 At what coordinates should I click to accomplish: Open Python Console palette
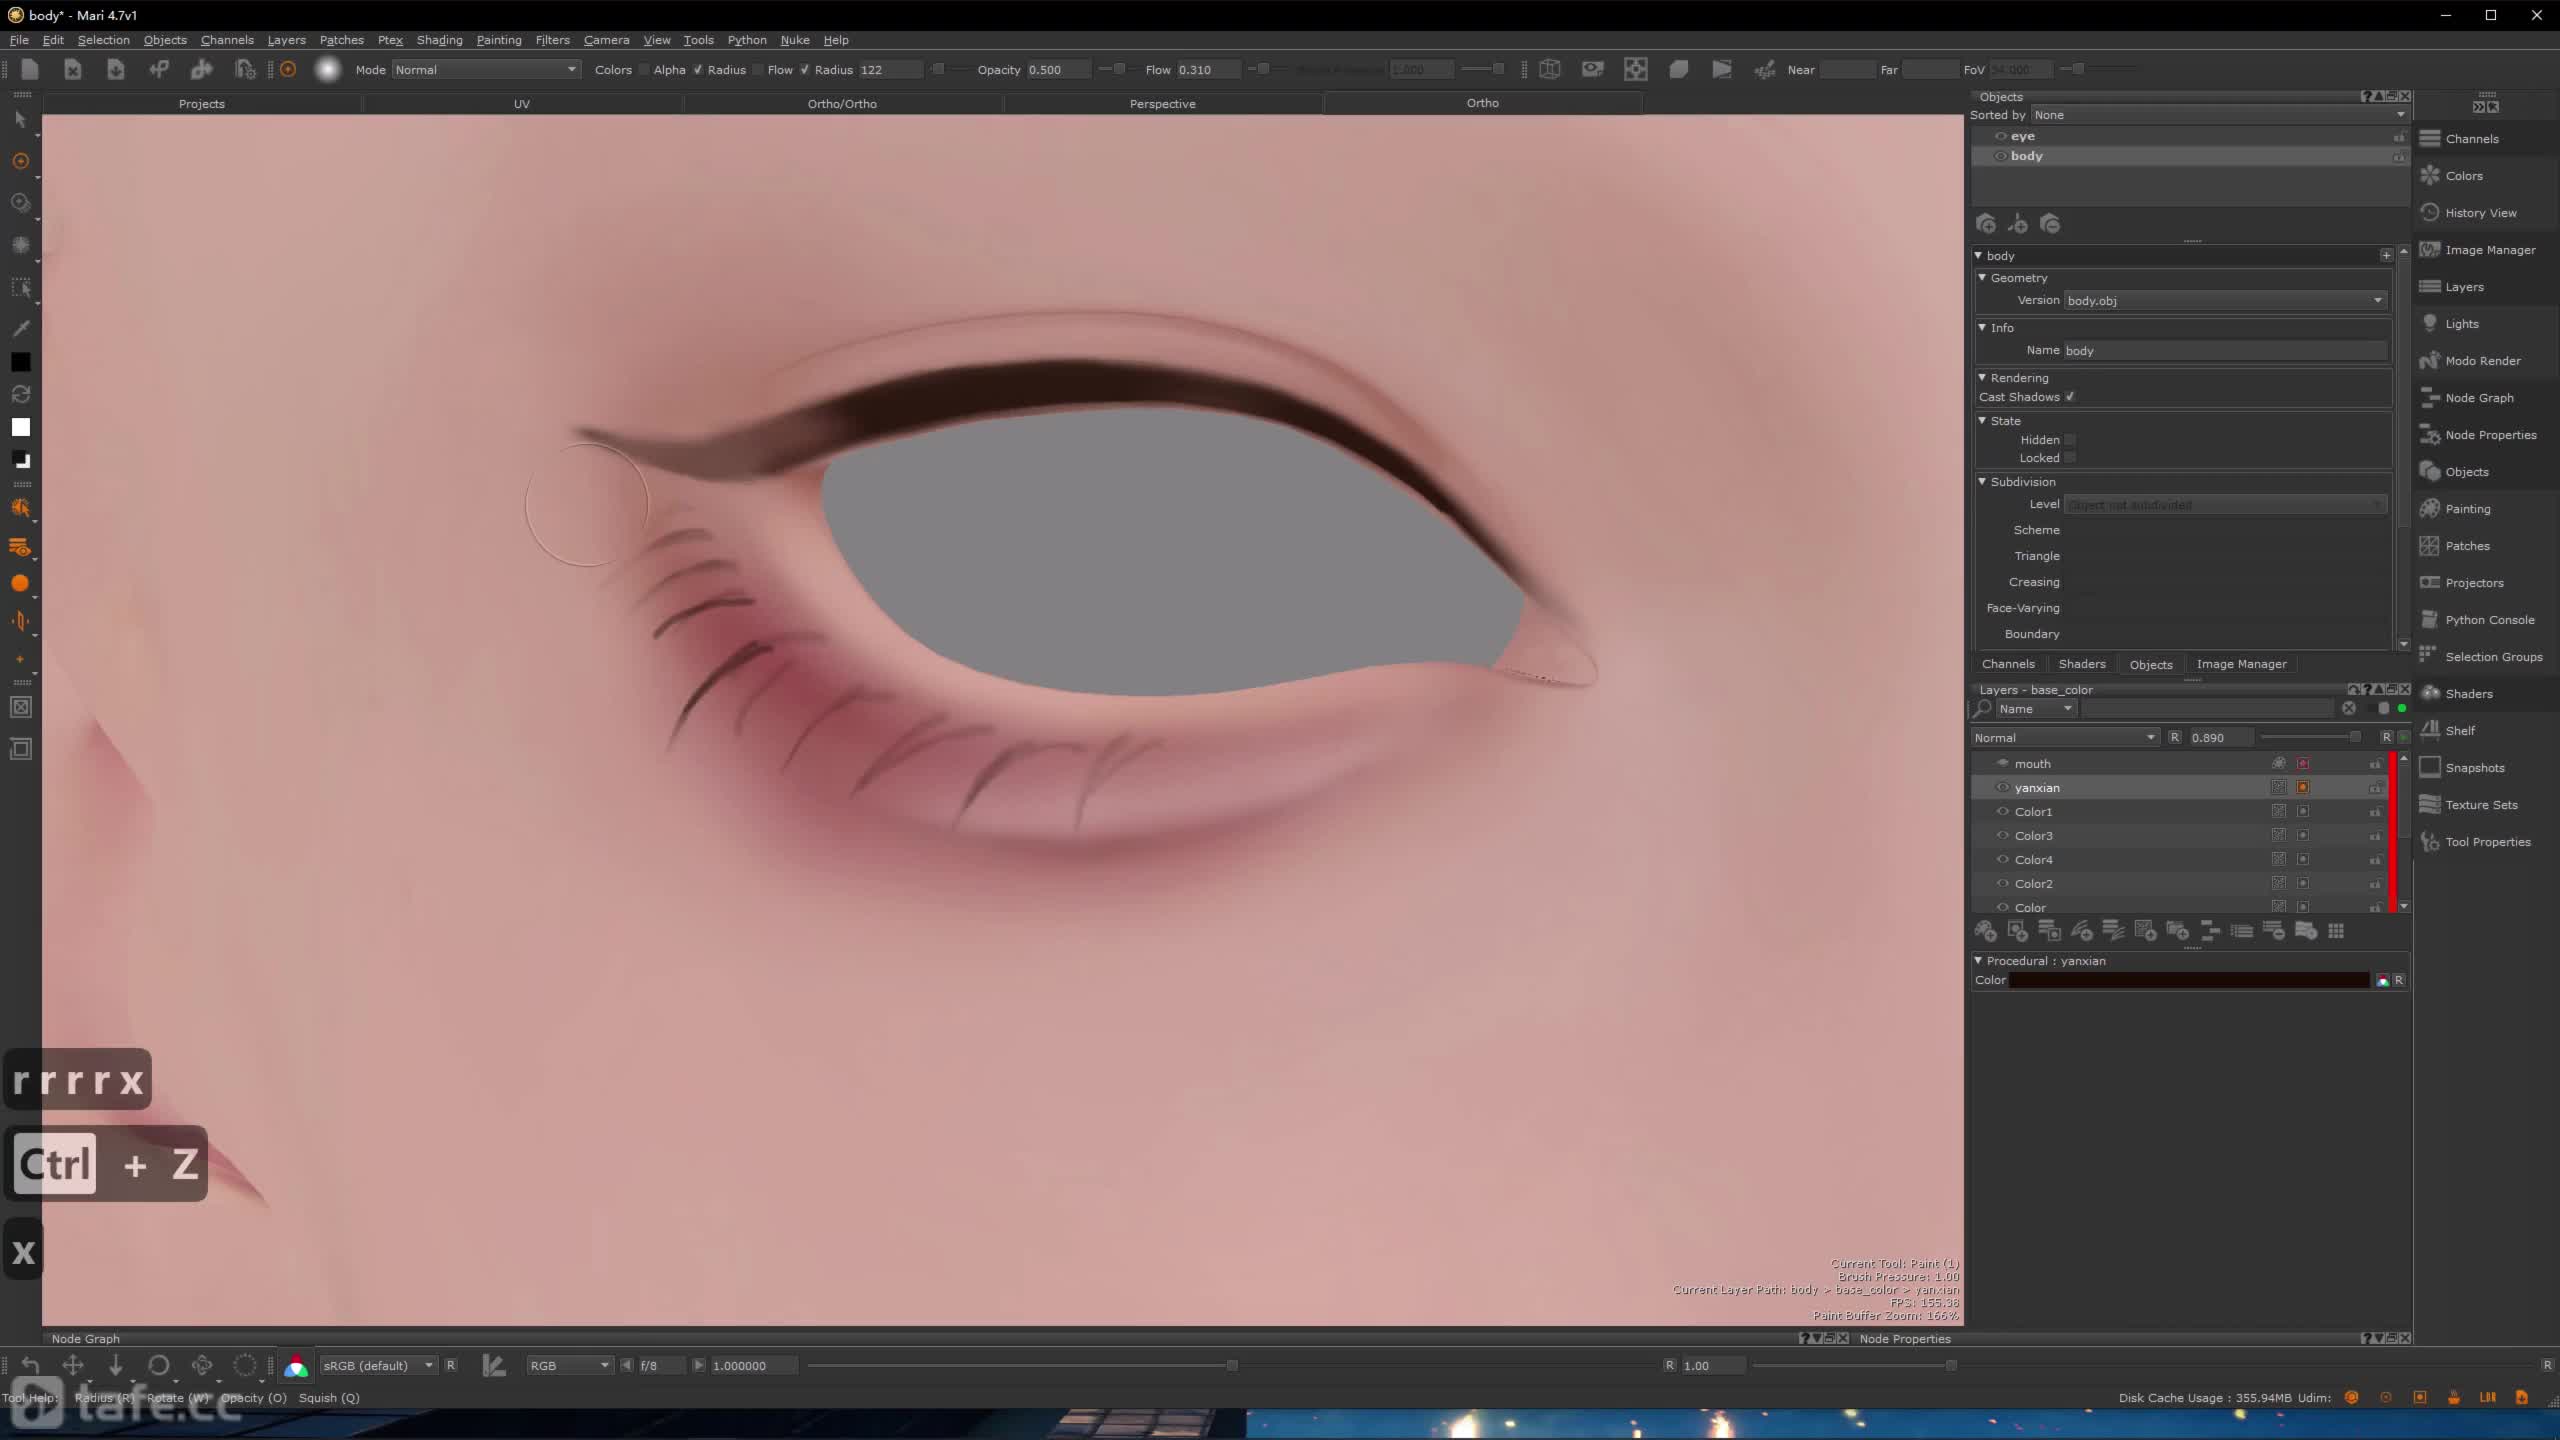(x=2489, y=620)
